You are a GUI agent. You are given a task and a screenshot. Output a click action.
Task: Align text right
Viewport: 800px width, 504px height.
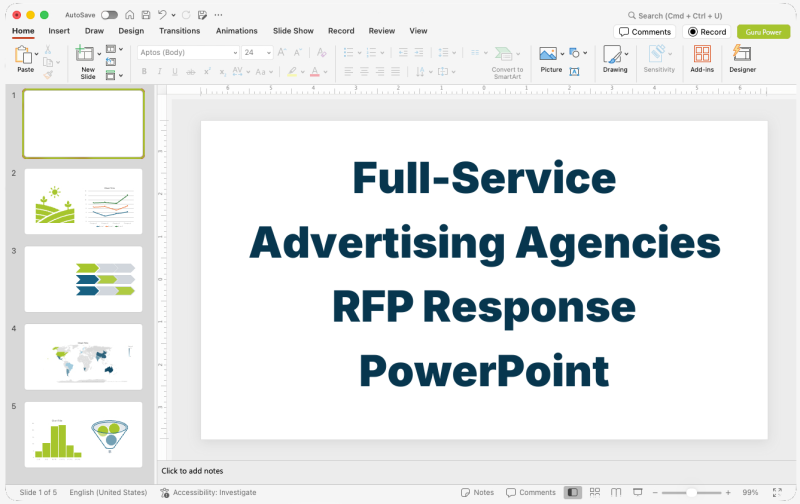pos(380,71)
